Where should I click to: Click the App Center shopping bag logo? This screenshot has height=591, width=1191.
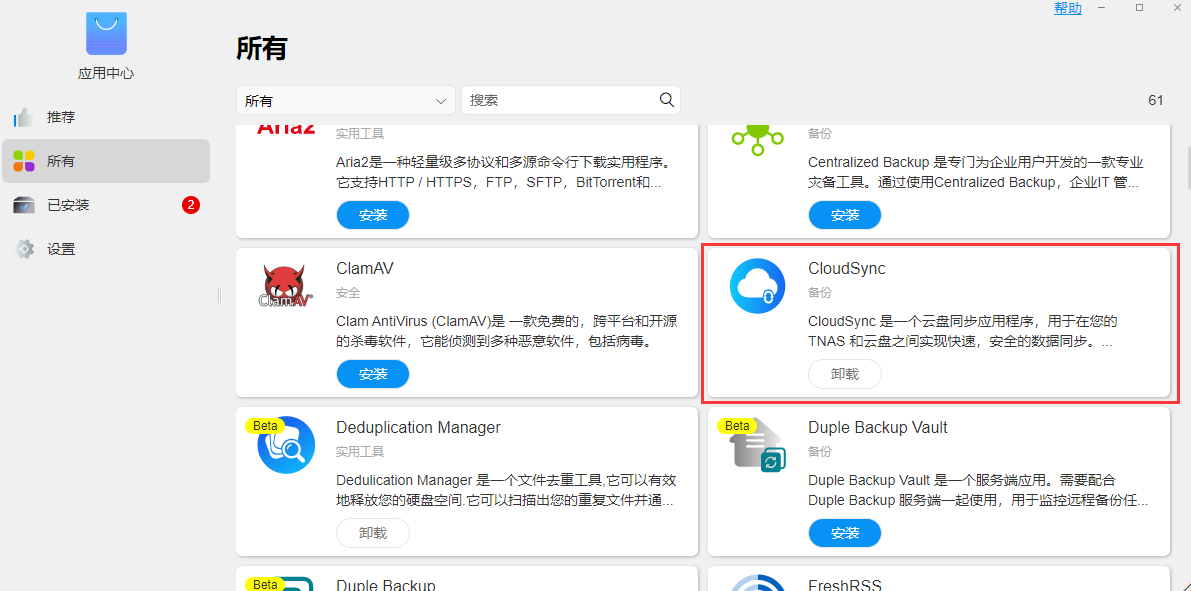pos(106,34)
